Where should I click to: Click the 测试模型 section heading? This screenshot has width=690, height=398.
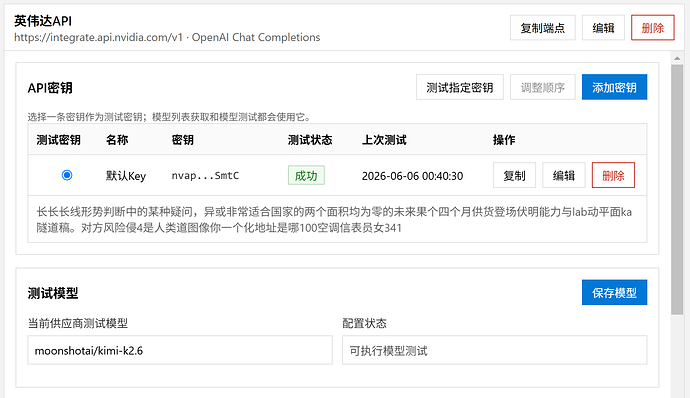pyautogui.click(x=53, y=293)
